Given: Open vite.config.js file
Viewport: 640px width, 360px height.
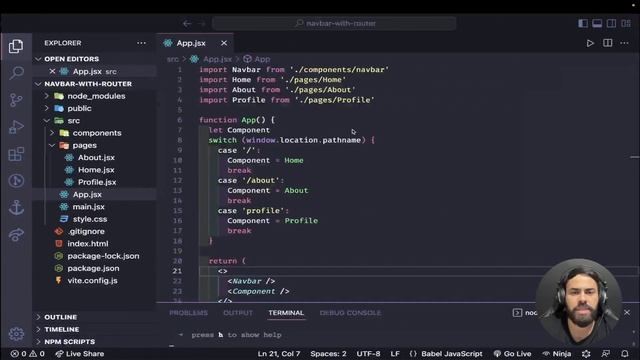Looking at the screenshot, I should [x=92, y=280].
